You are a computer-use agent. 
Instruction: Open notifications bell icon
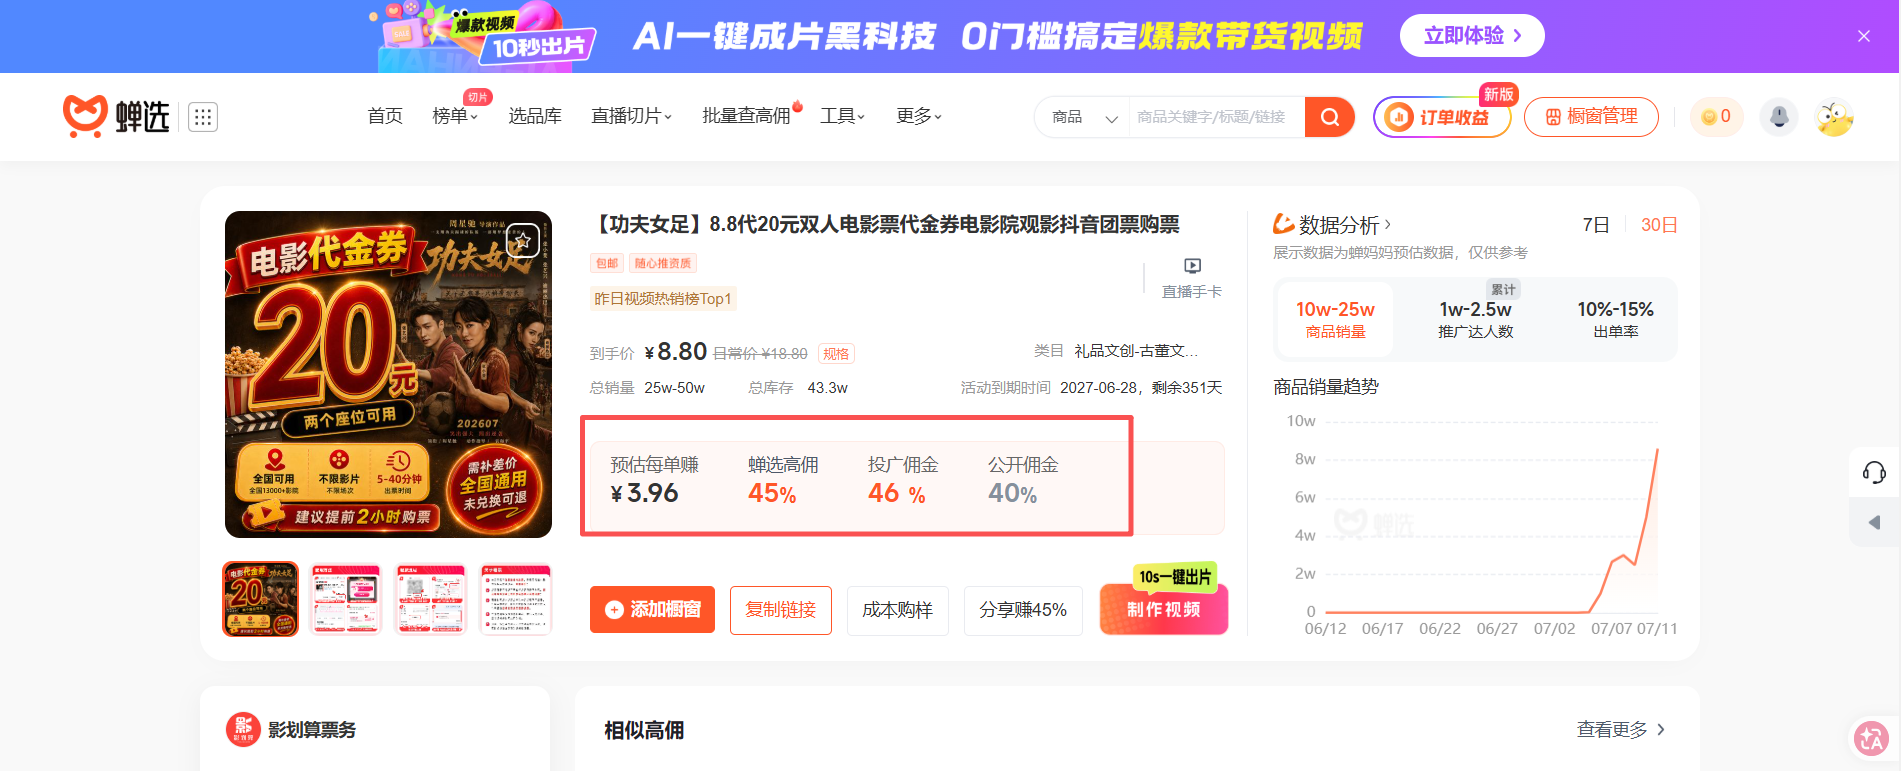click(1779, 117)
